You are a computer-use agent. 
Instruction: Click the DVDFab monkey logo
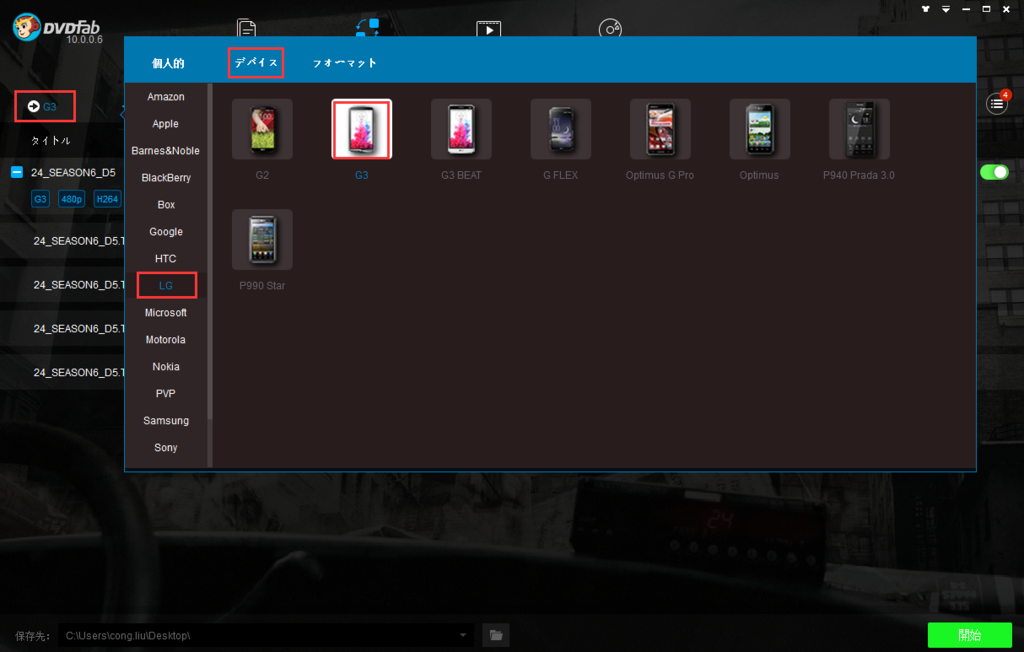(x=26, y=27)
